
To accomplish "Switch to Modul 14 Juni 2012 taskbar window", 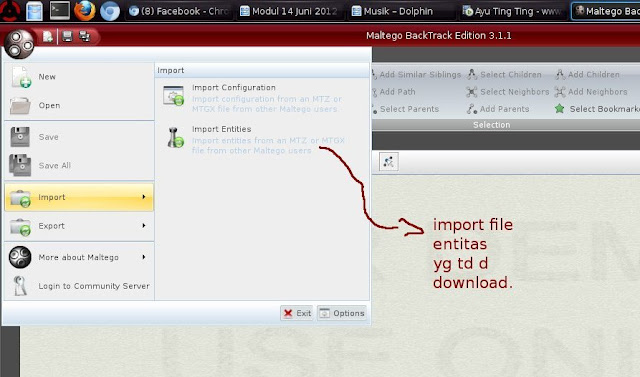I will 290,11.
